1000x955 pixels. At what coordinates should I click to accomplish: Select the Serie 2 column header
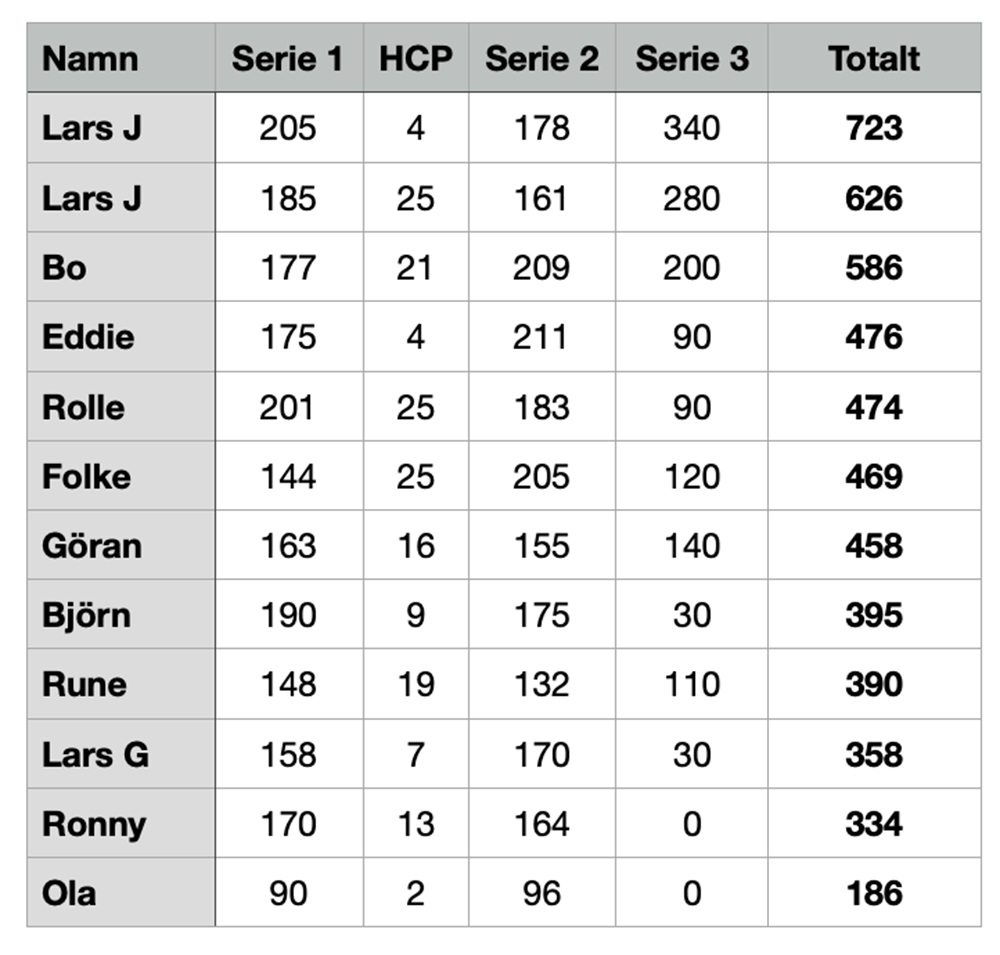click(542, 59)
